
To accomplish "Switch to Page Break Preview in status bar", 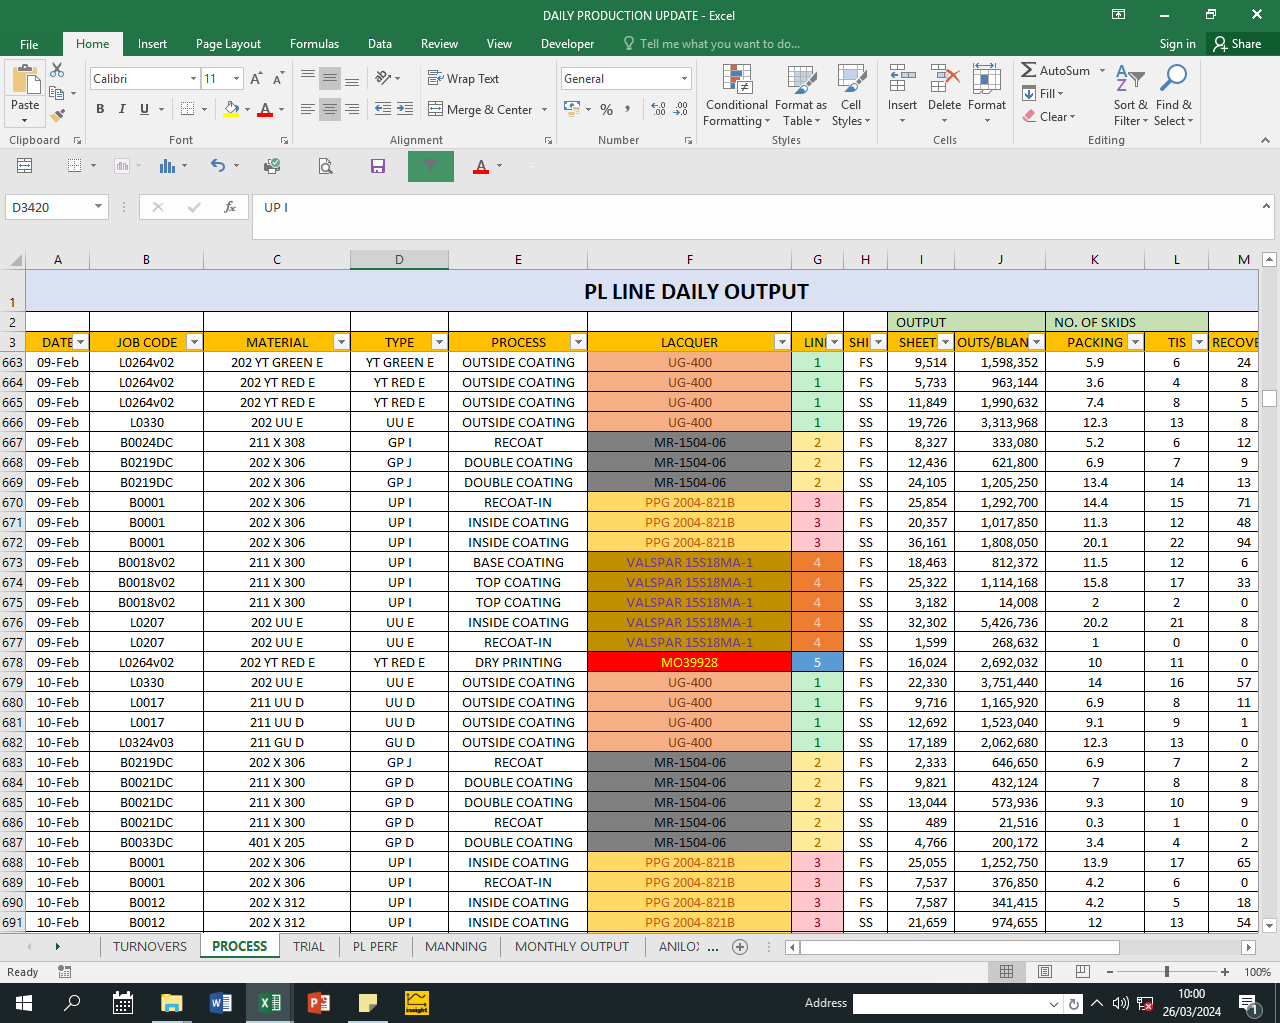I will click(x=1082, y=971).
